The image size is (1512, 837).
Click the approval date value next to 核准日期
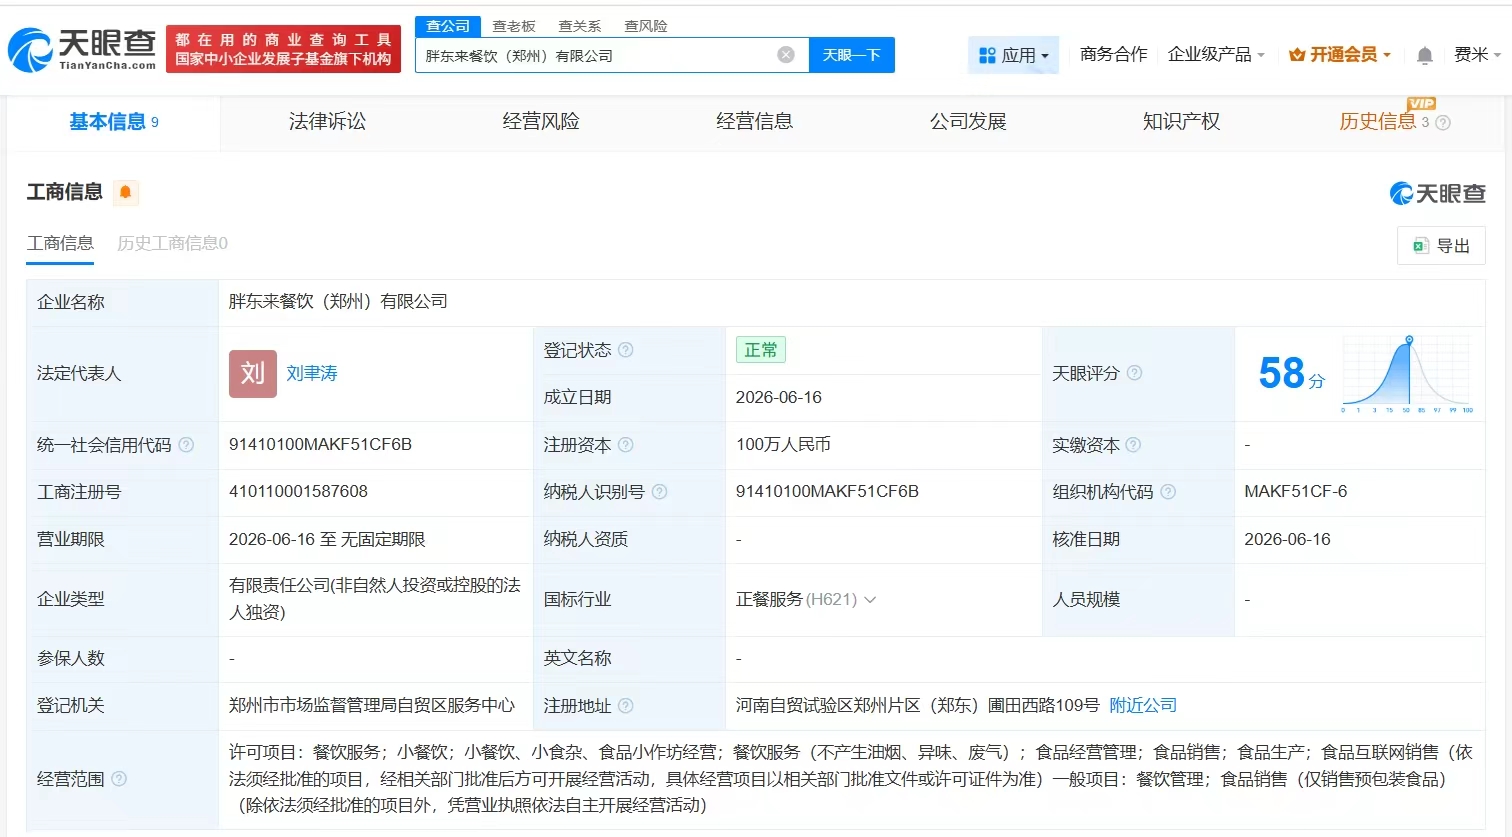tap(1287, 540)
